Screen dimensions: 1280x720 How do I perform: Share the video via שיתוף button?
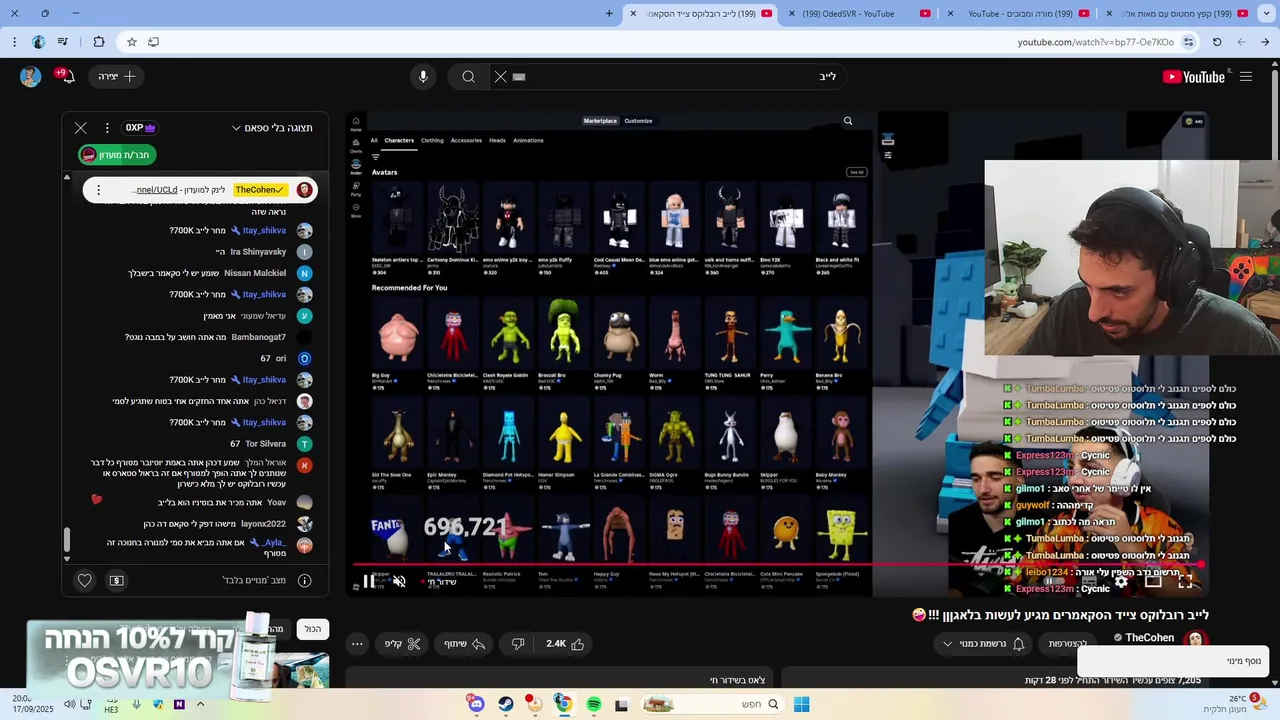465,644
